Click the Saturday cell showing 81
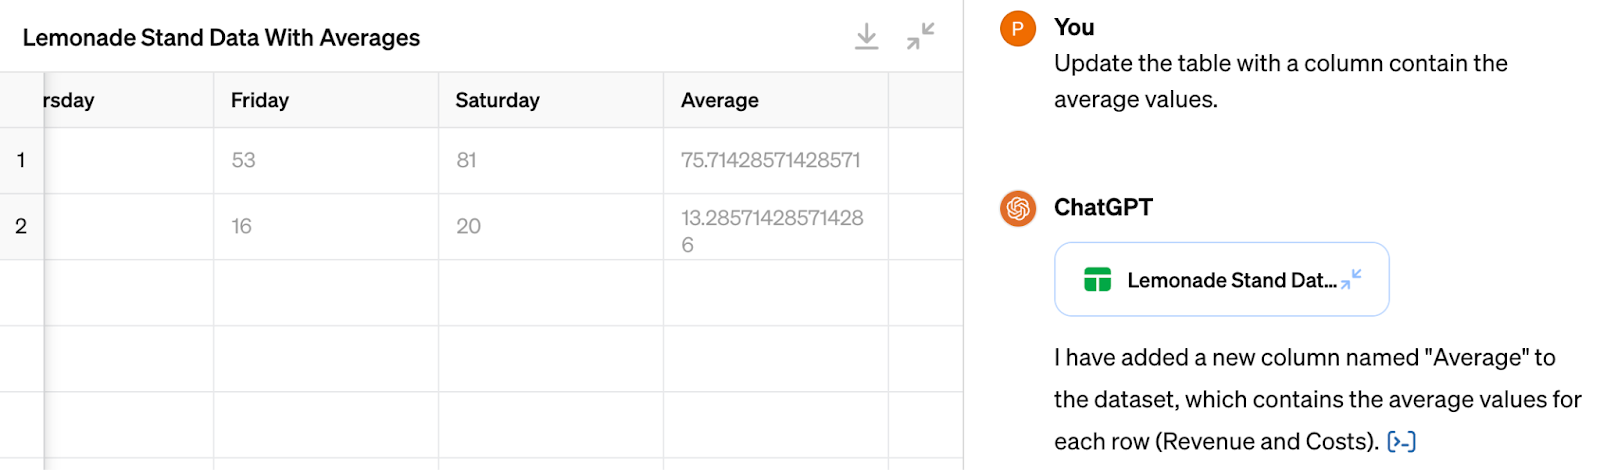The height and width of the screenshot is (470, 1600). [x=551, y=160]
